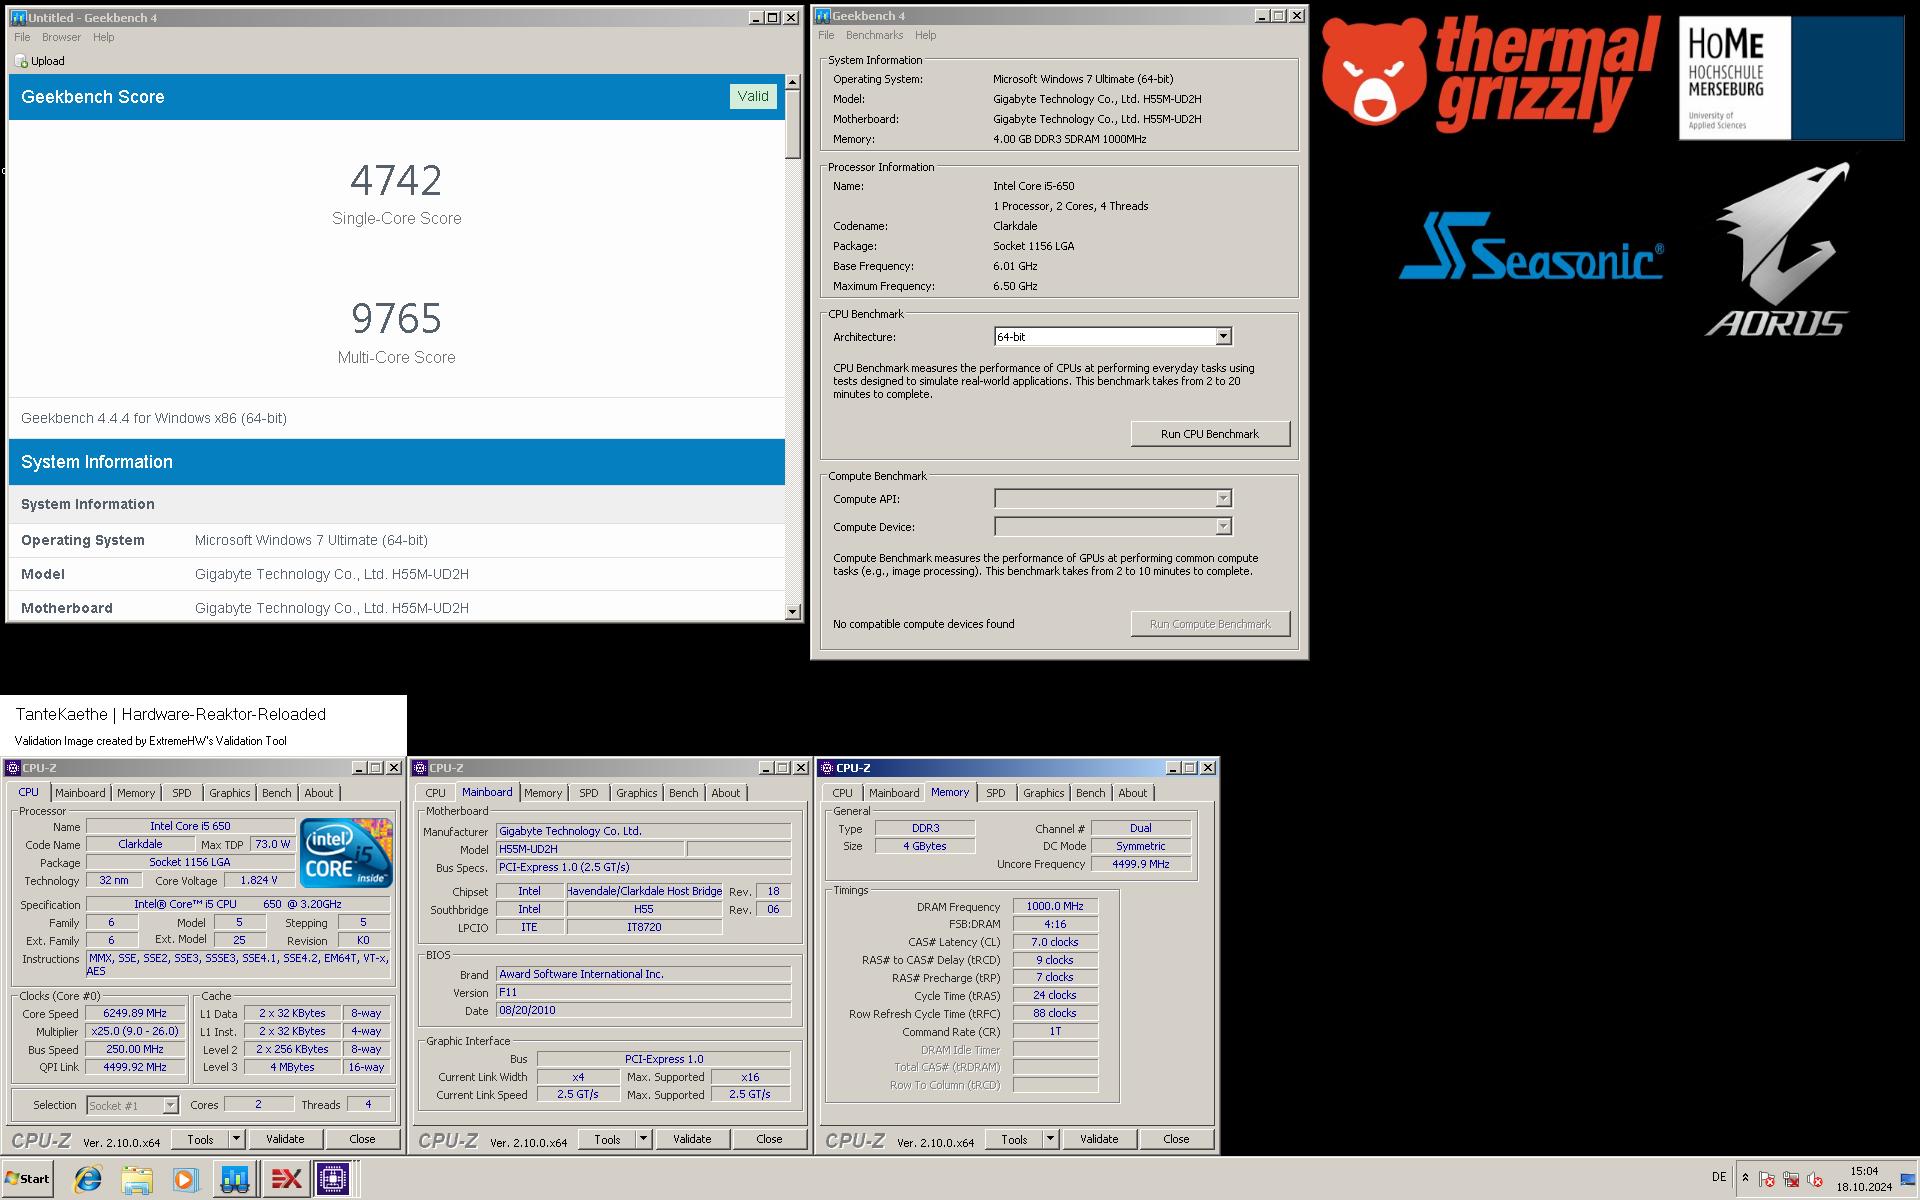Click the Bus Speed 250.00 MHz value
Image resolution: width=1920 pixels, height=1200 pixels.
point(135,1049)
